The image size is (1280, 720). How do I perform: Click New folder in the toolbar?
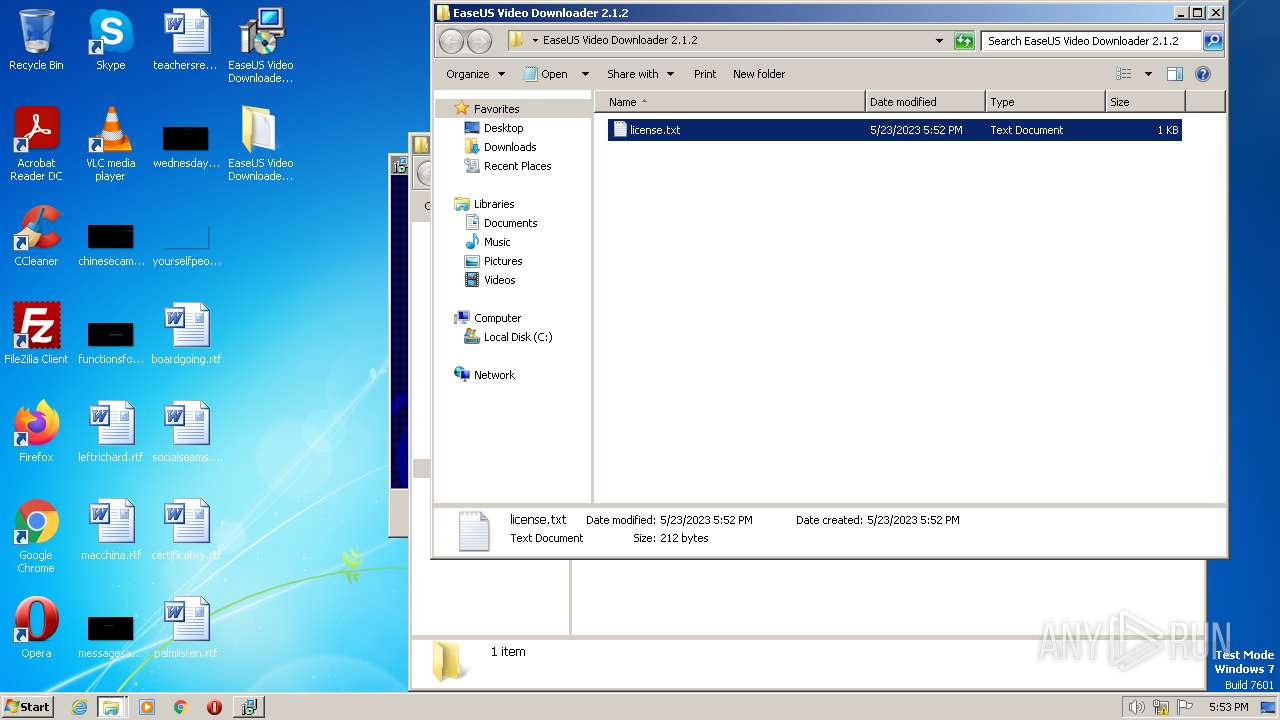click(x=759, y=74)
